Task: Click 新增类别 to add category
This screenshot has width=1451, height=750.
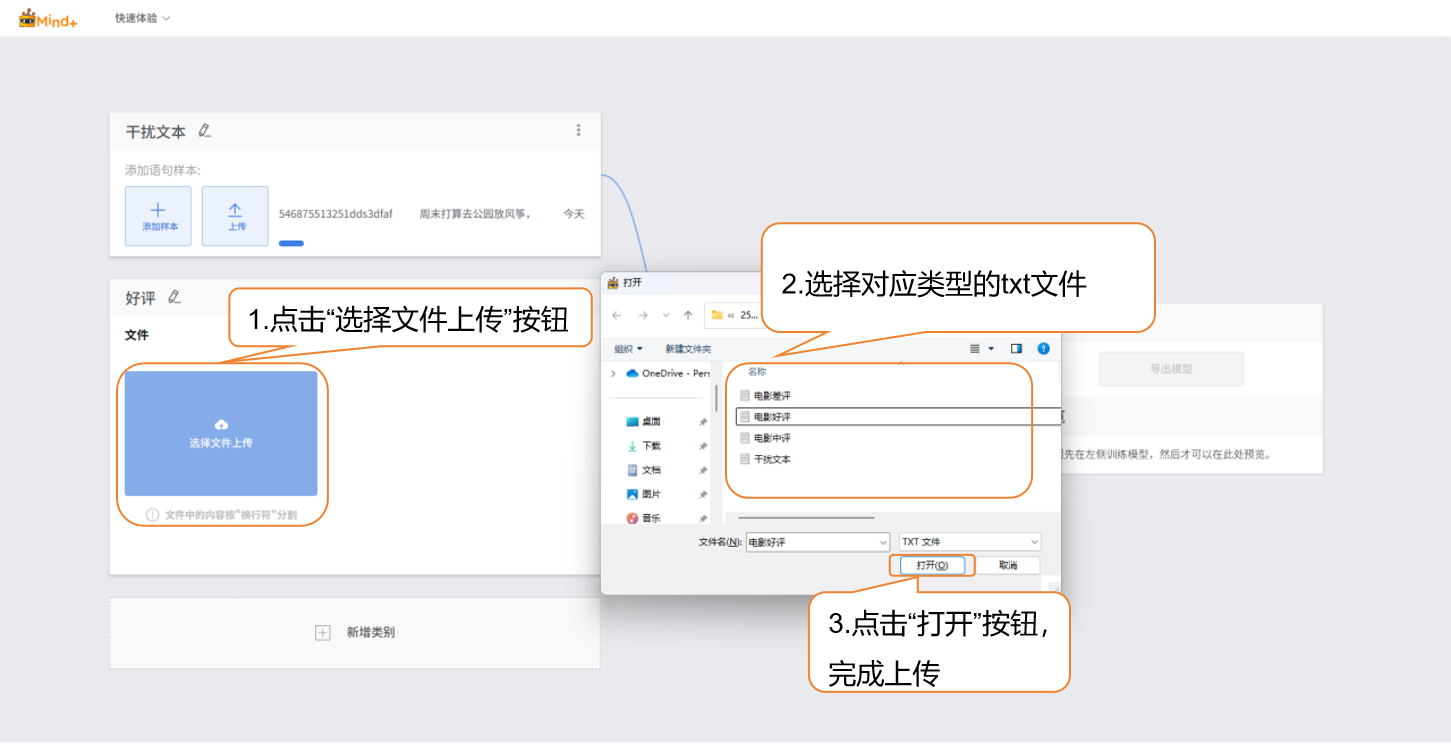Action: 355,633
